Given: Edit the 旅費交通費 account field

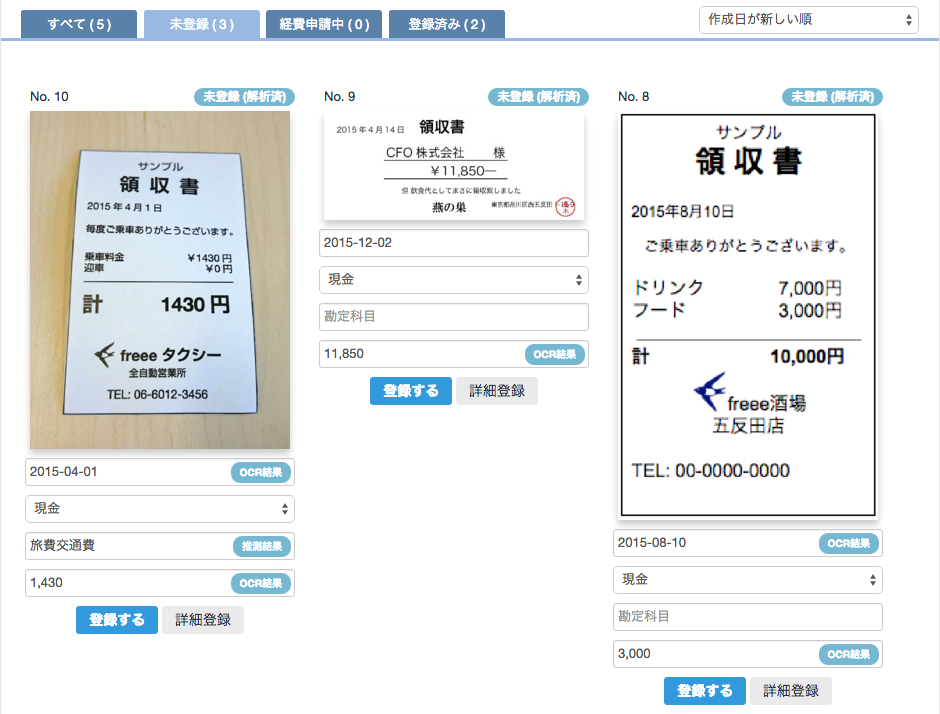Looking at the screenshot, I should click(159, 546).
